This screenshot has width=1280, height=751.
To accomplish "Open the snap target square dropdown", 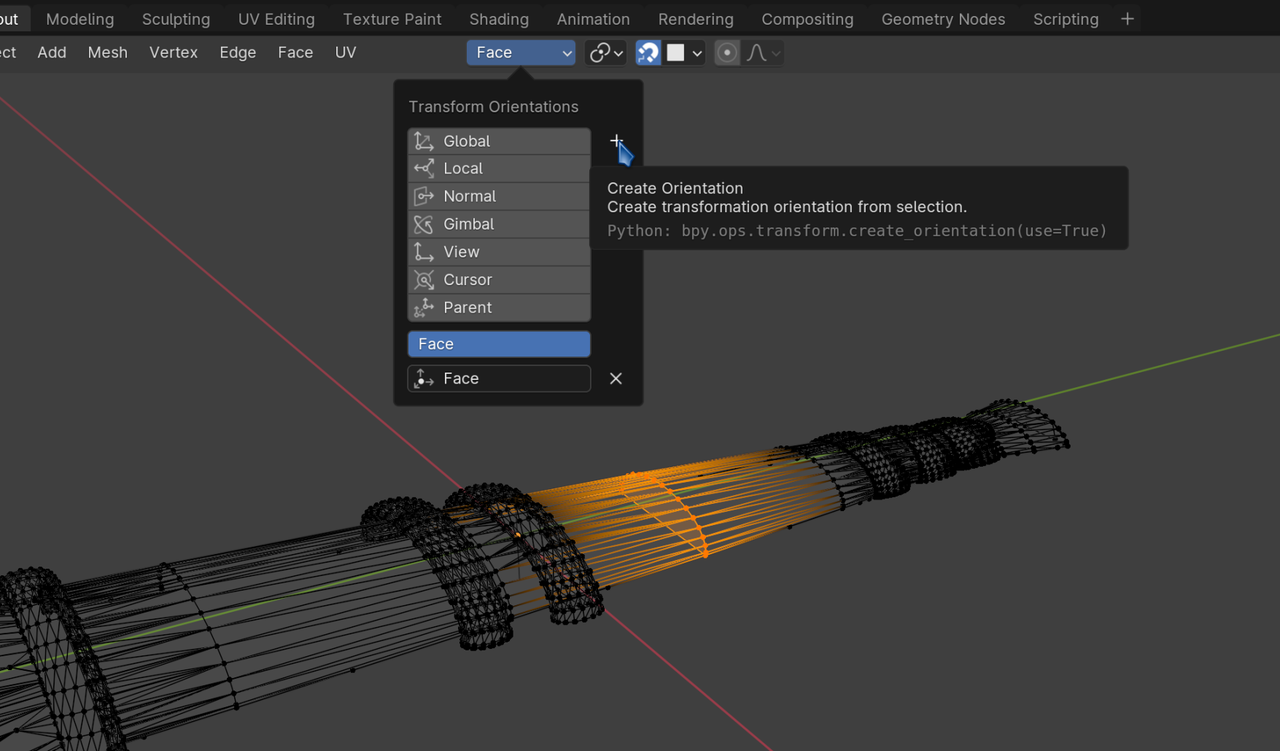I will click(677, 53).
